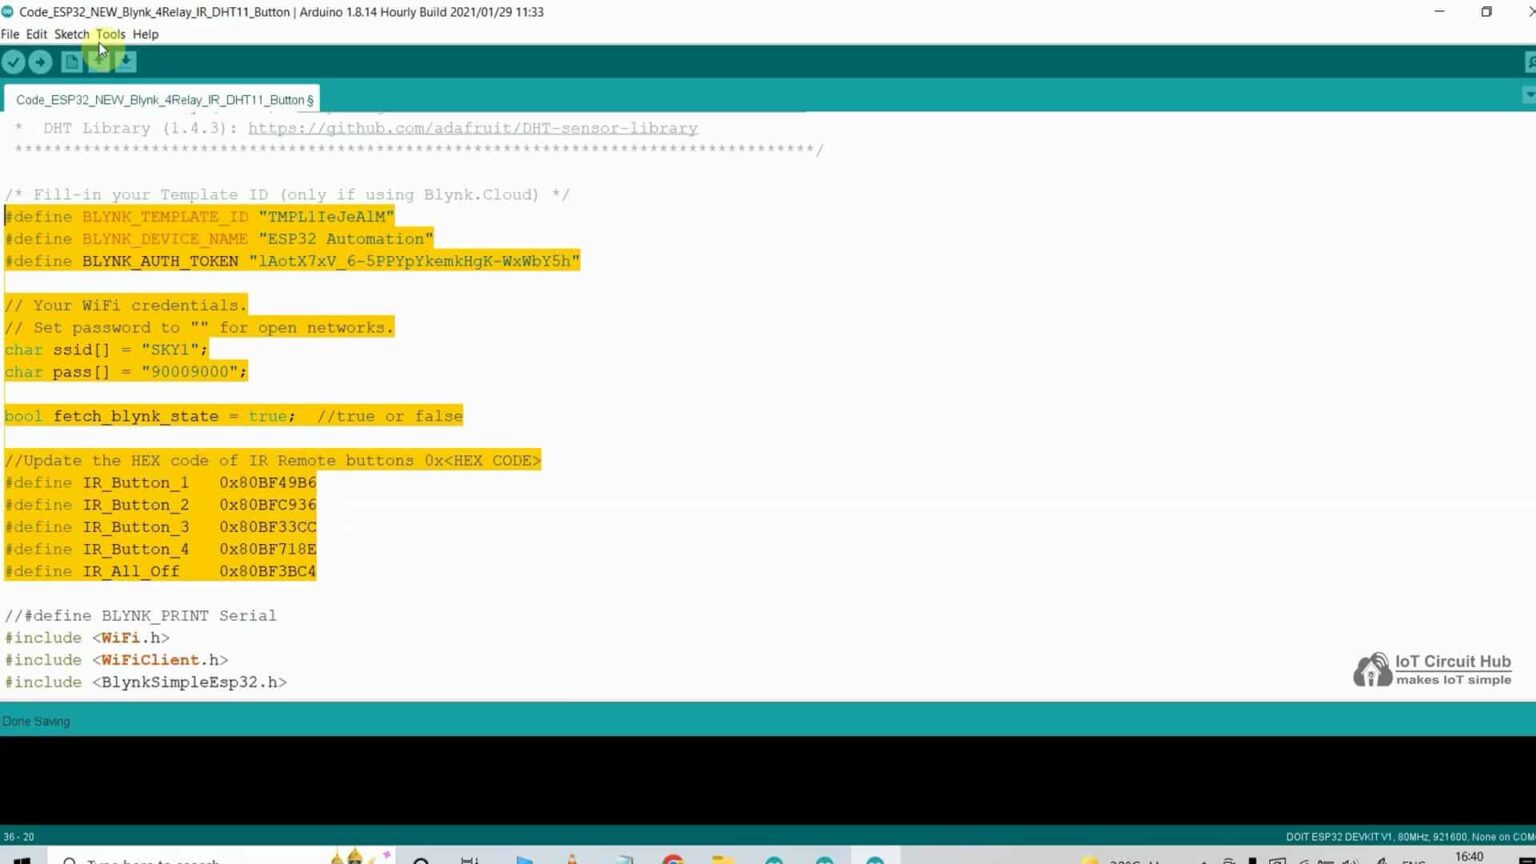1536x864 pixels.
Task: Restore down the Arduino window
Action: click(1486, 12)
